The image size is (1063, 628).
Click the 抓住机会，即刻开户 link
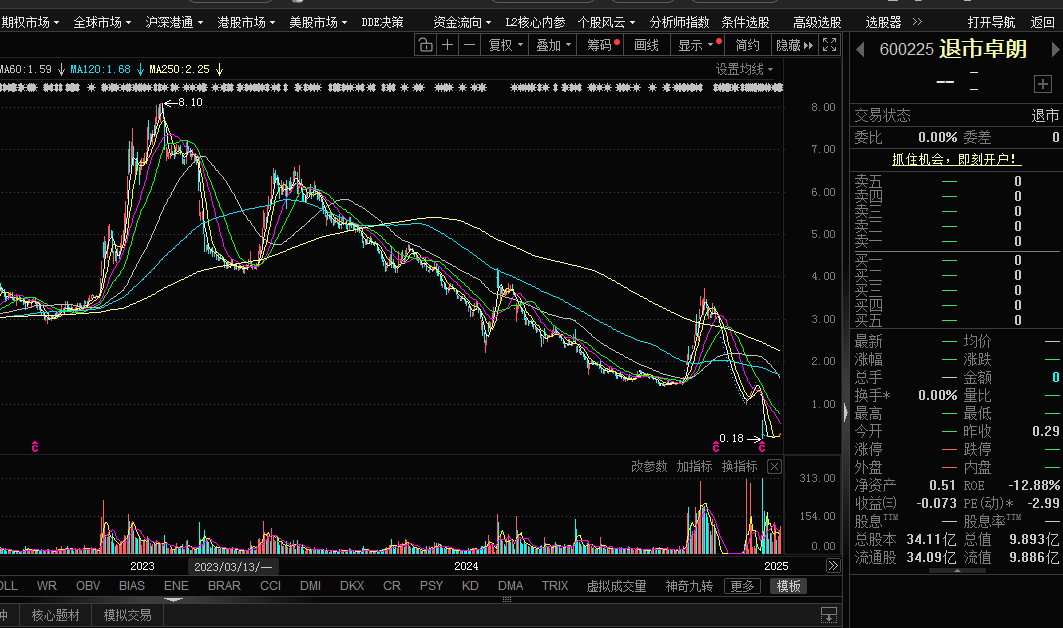[954, 159]
